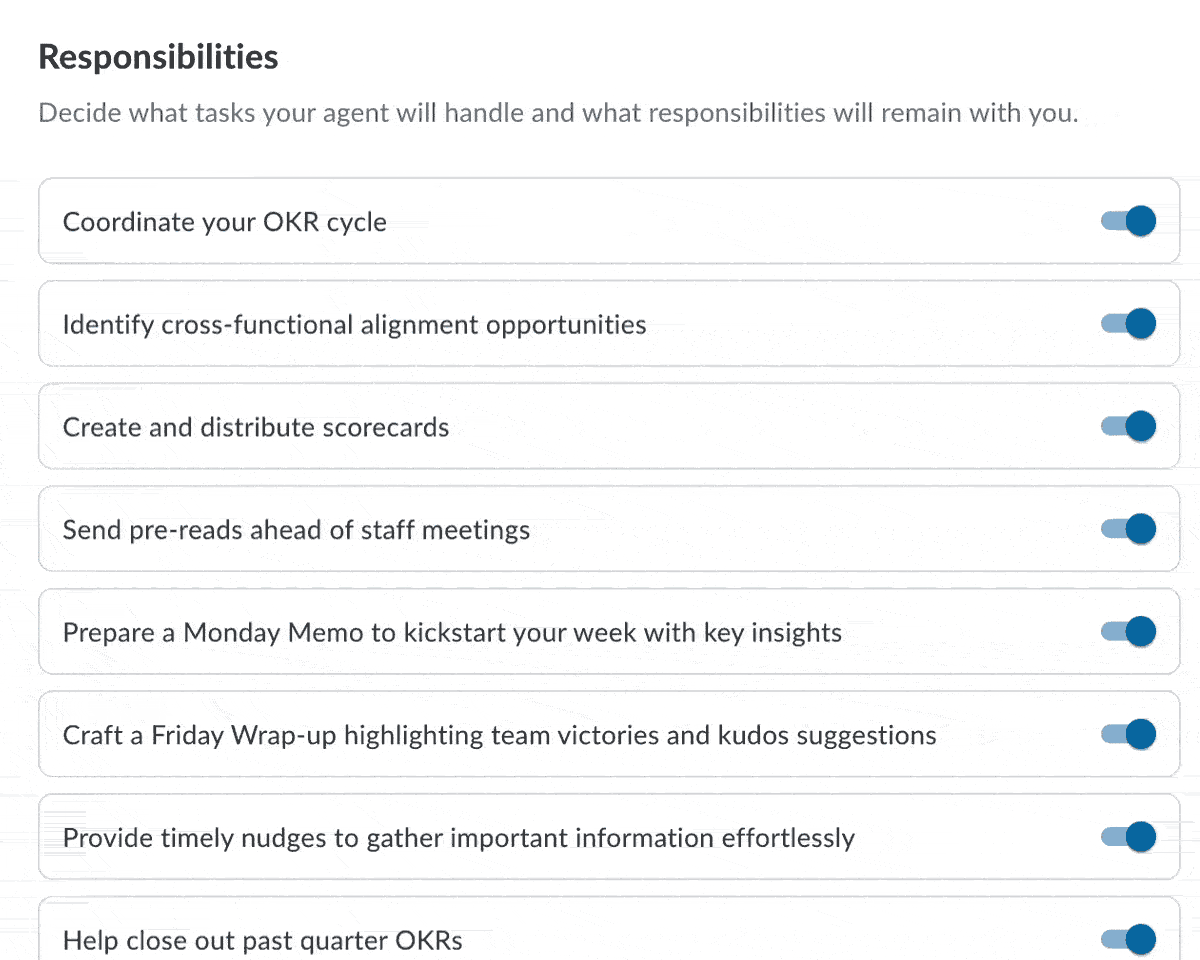Disable the Coordinate your OKR cycle toggle
Screen dimensions: 1200x960
tap(1128, 221)
